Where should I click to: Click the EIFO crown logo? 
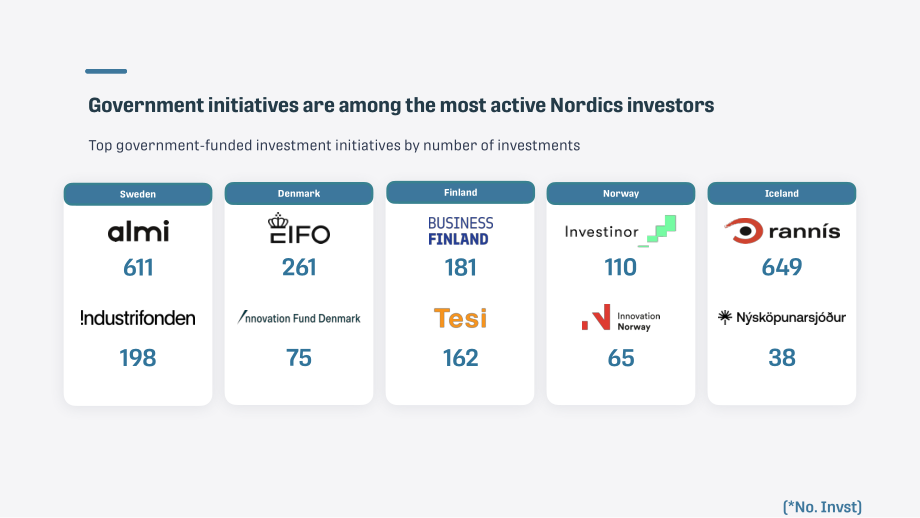299,229
